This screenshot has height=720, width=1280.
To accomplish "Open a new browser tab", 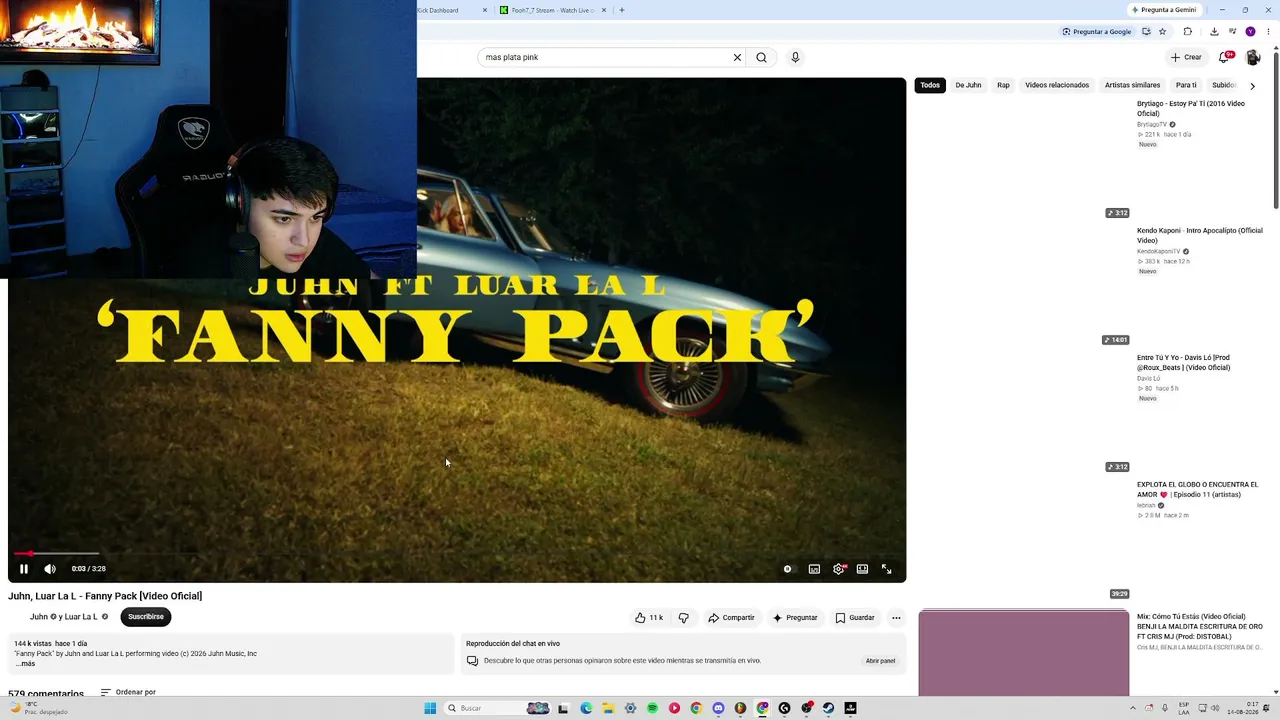I will point(622,10).
